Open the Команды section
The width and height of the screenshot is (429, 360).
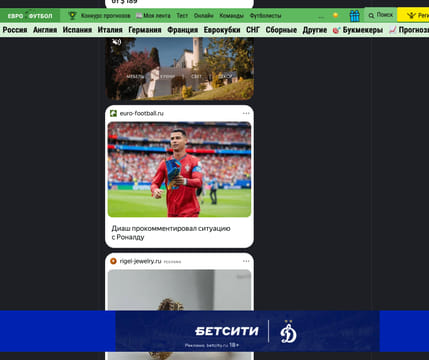[231, 15]
